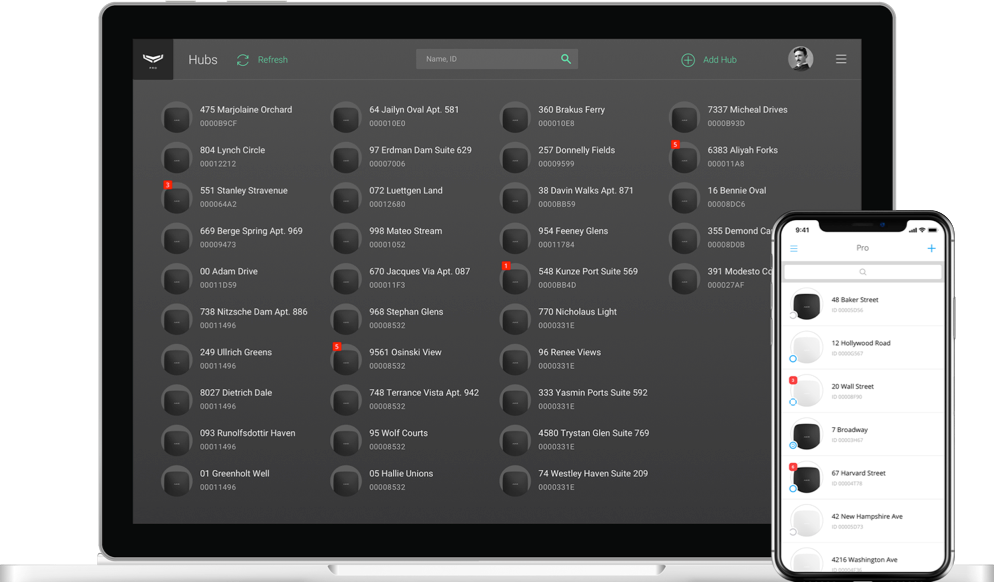Tap black hub thumbnail for 7 Broadway
This screenshot has height=582, width=994.
[807, 435]
